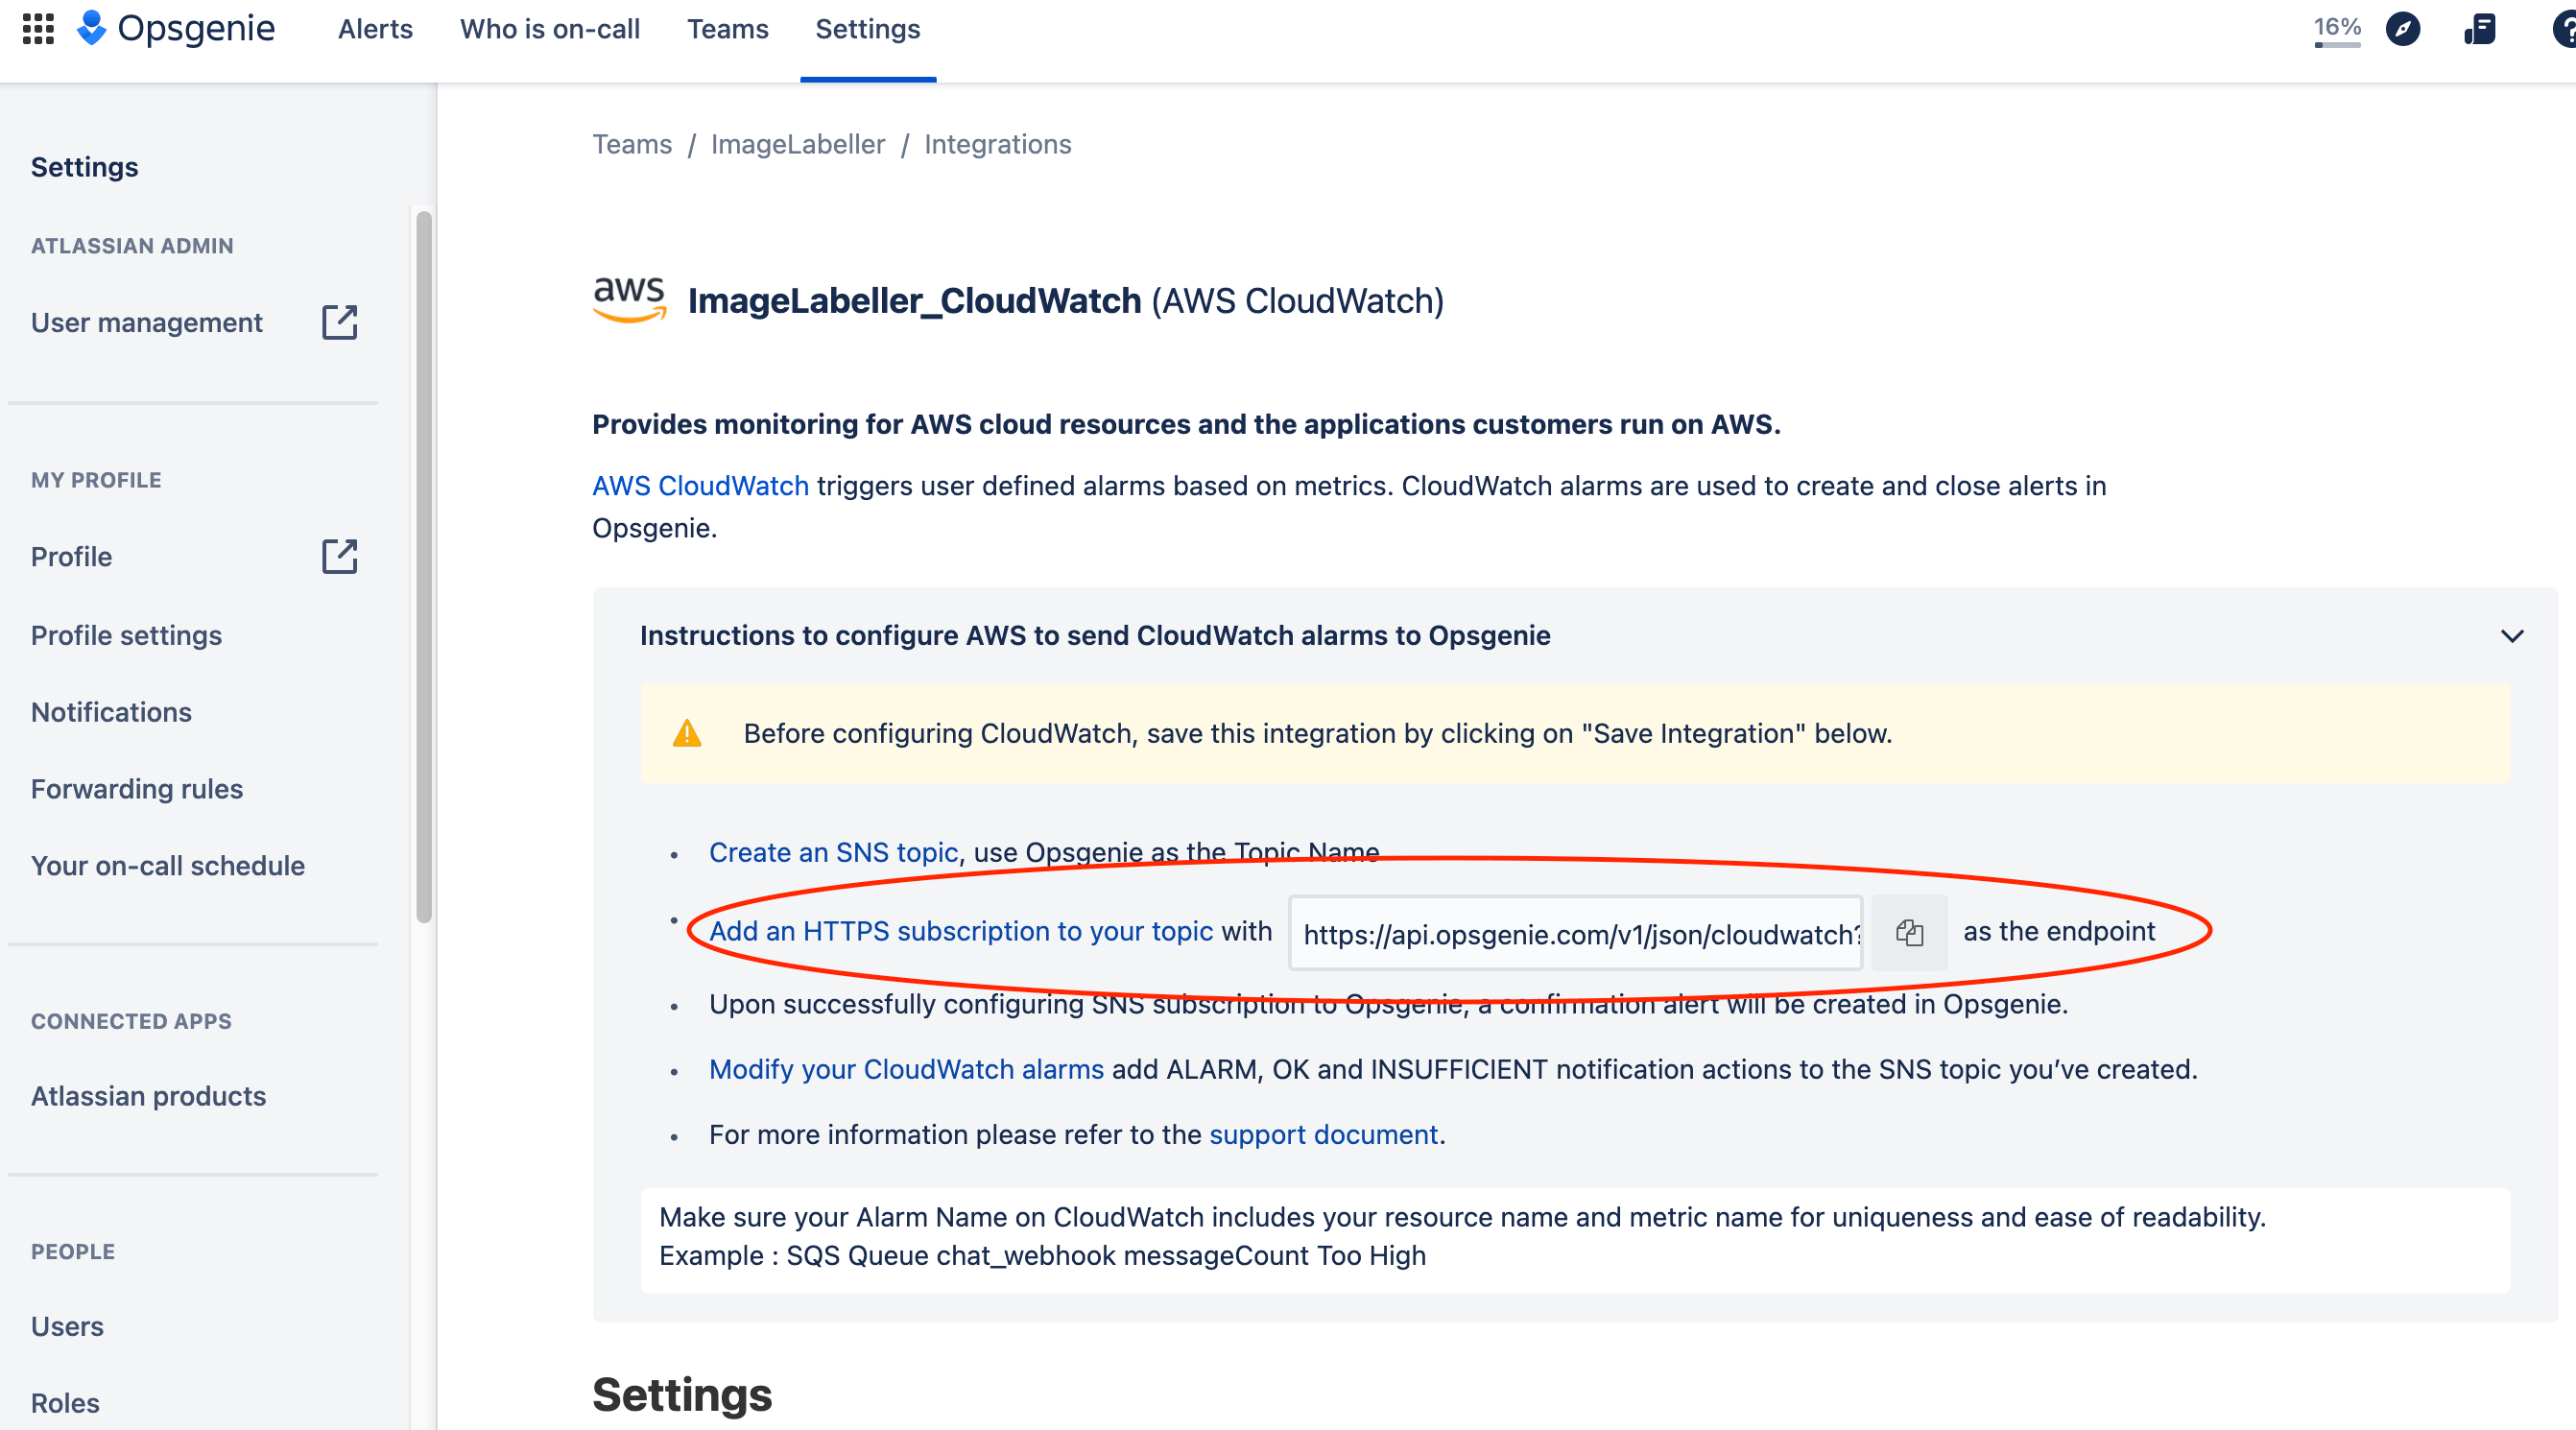Click the Who is on-call menu icon
Image resolution: width=2576 pixels, height=1430 pixels.
(549, 28)
